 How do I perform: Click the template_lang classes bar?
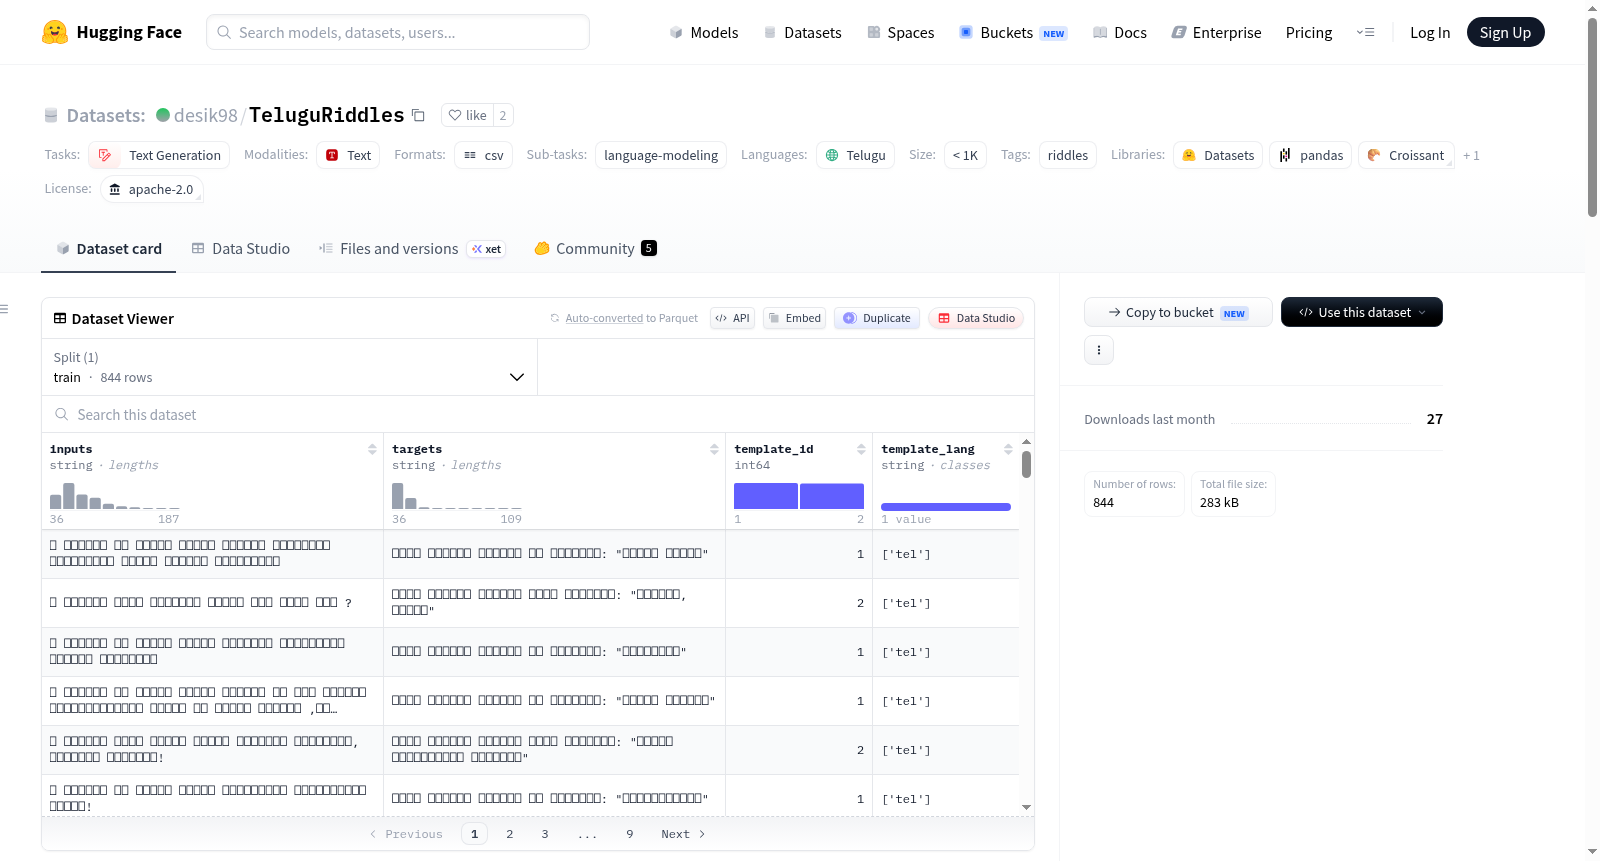(946, 507)
